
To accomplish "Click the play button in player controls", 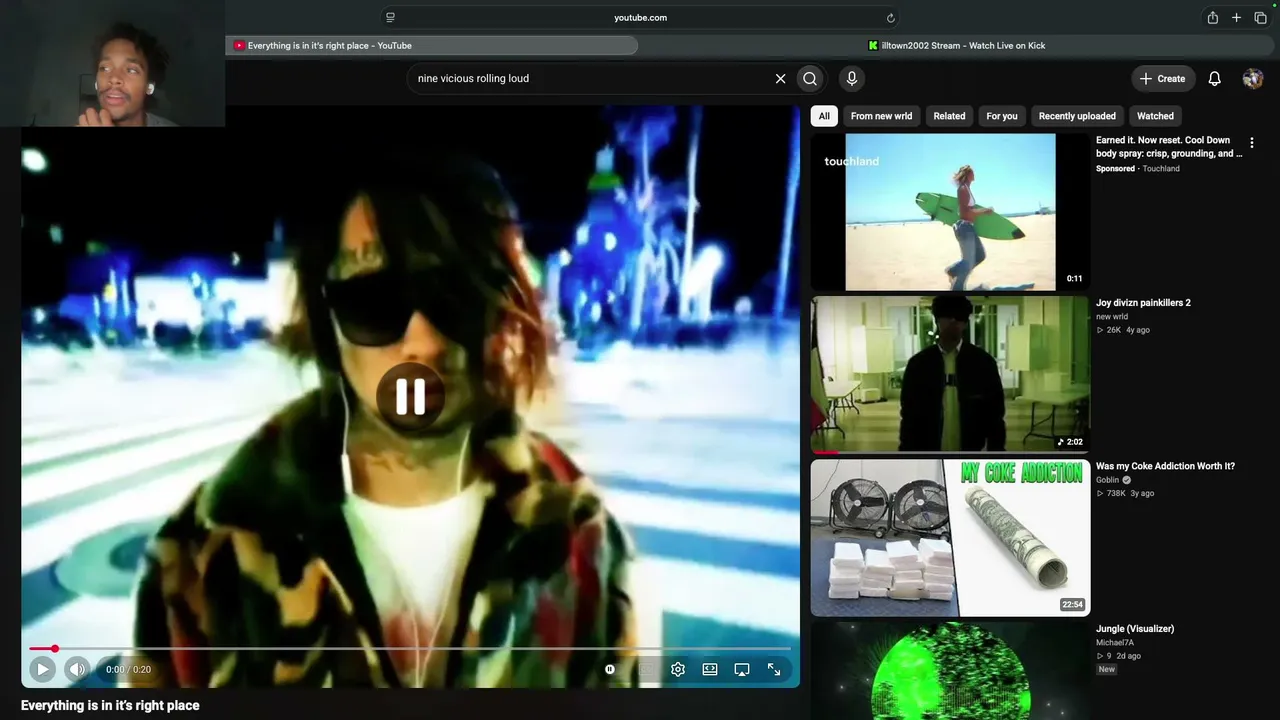I will [x=42, y=669].
